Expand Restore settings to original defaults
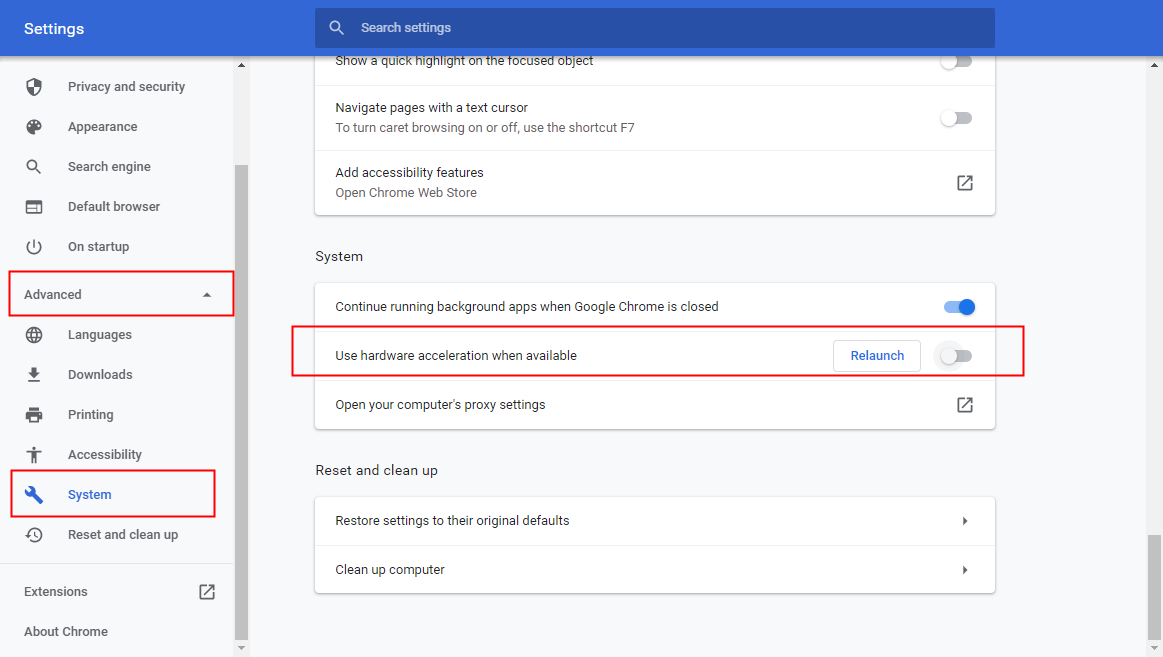The image size is (1163, 657). pos(964,521)
